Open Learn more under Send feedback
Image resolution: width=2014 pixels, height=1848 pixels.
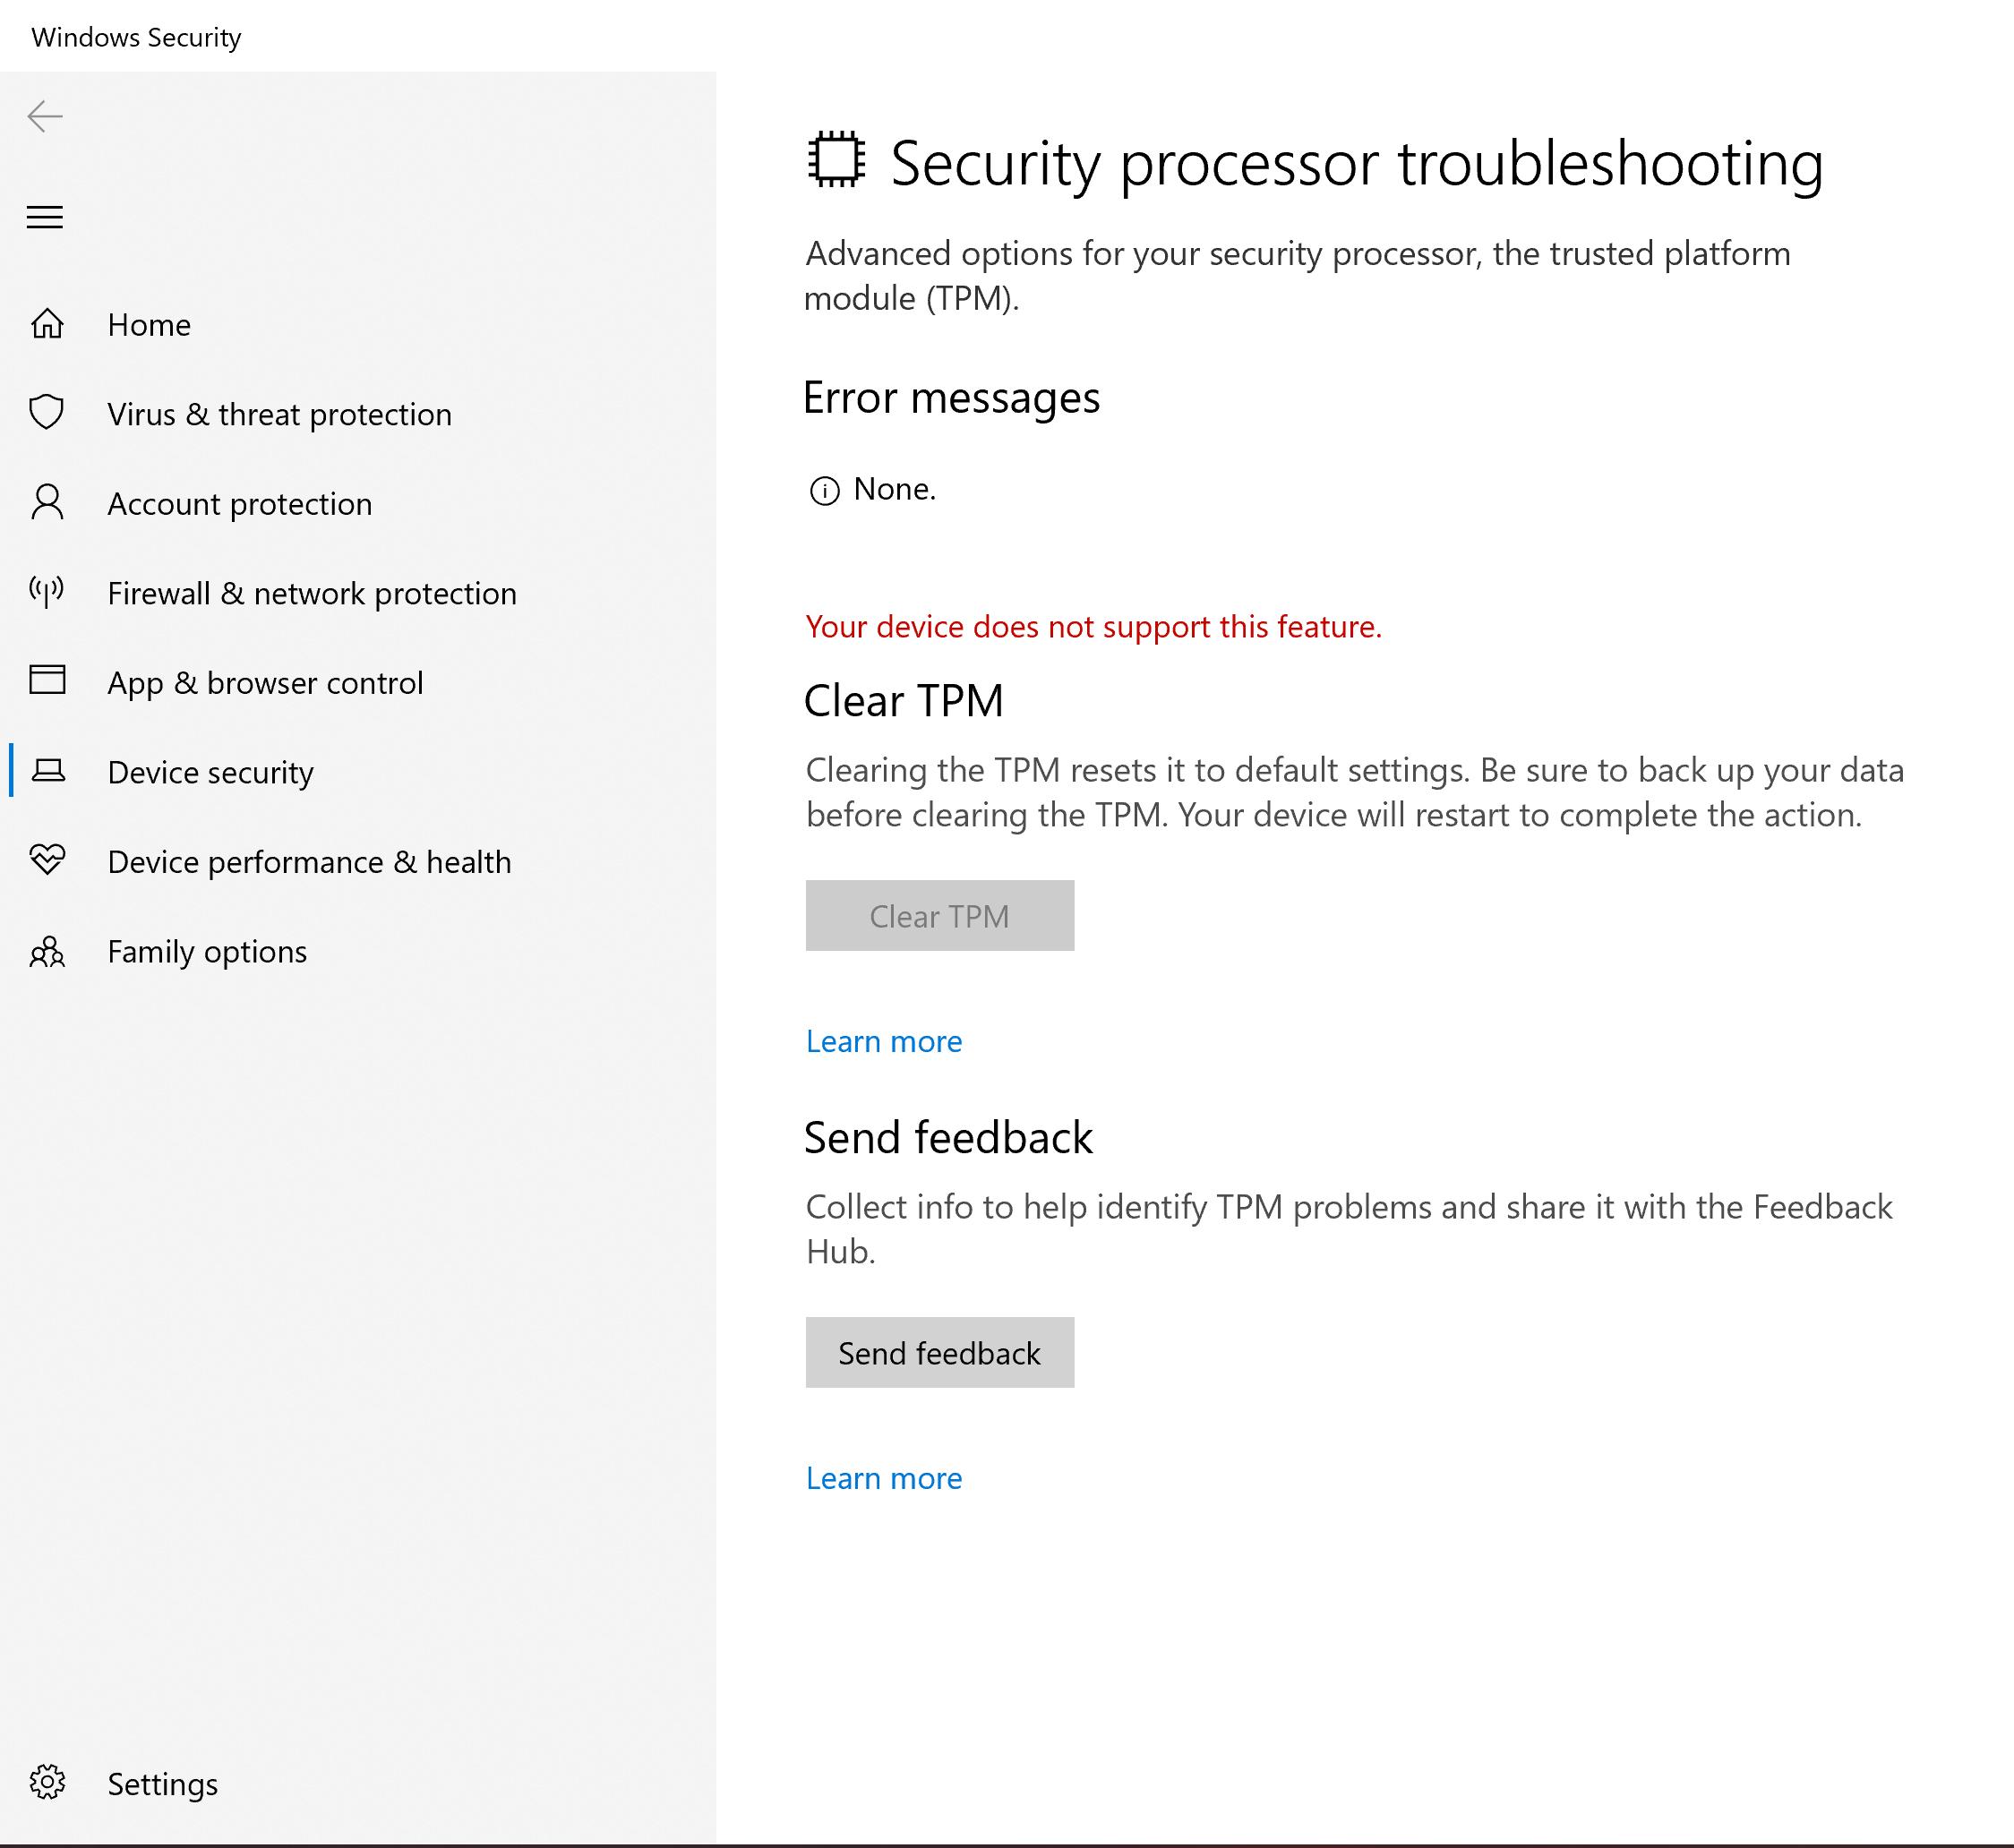883,1477
